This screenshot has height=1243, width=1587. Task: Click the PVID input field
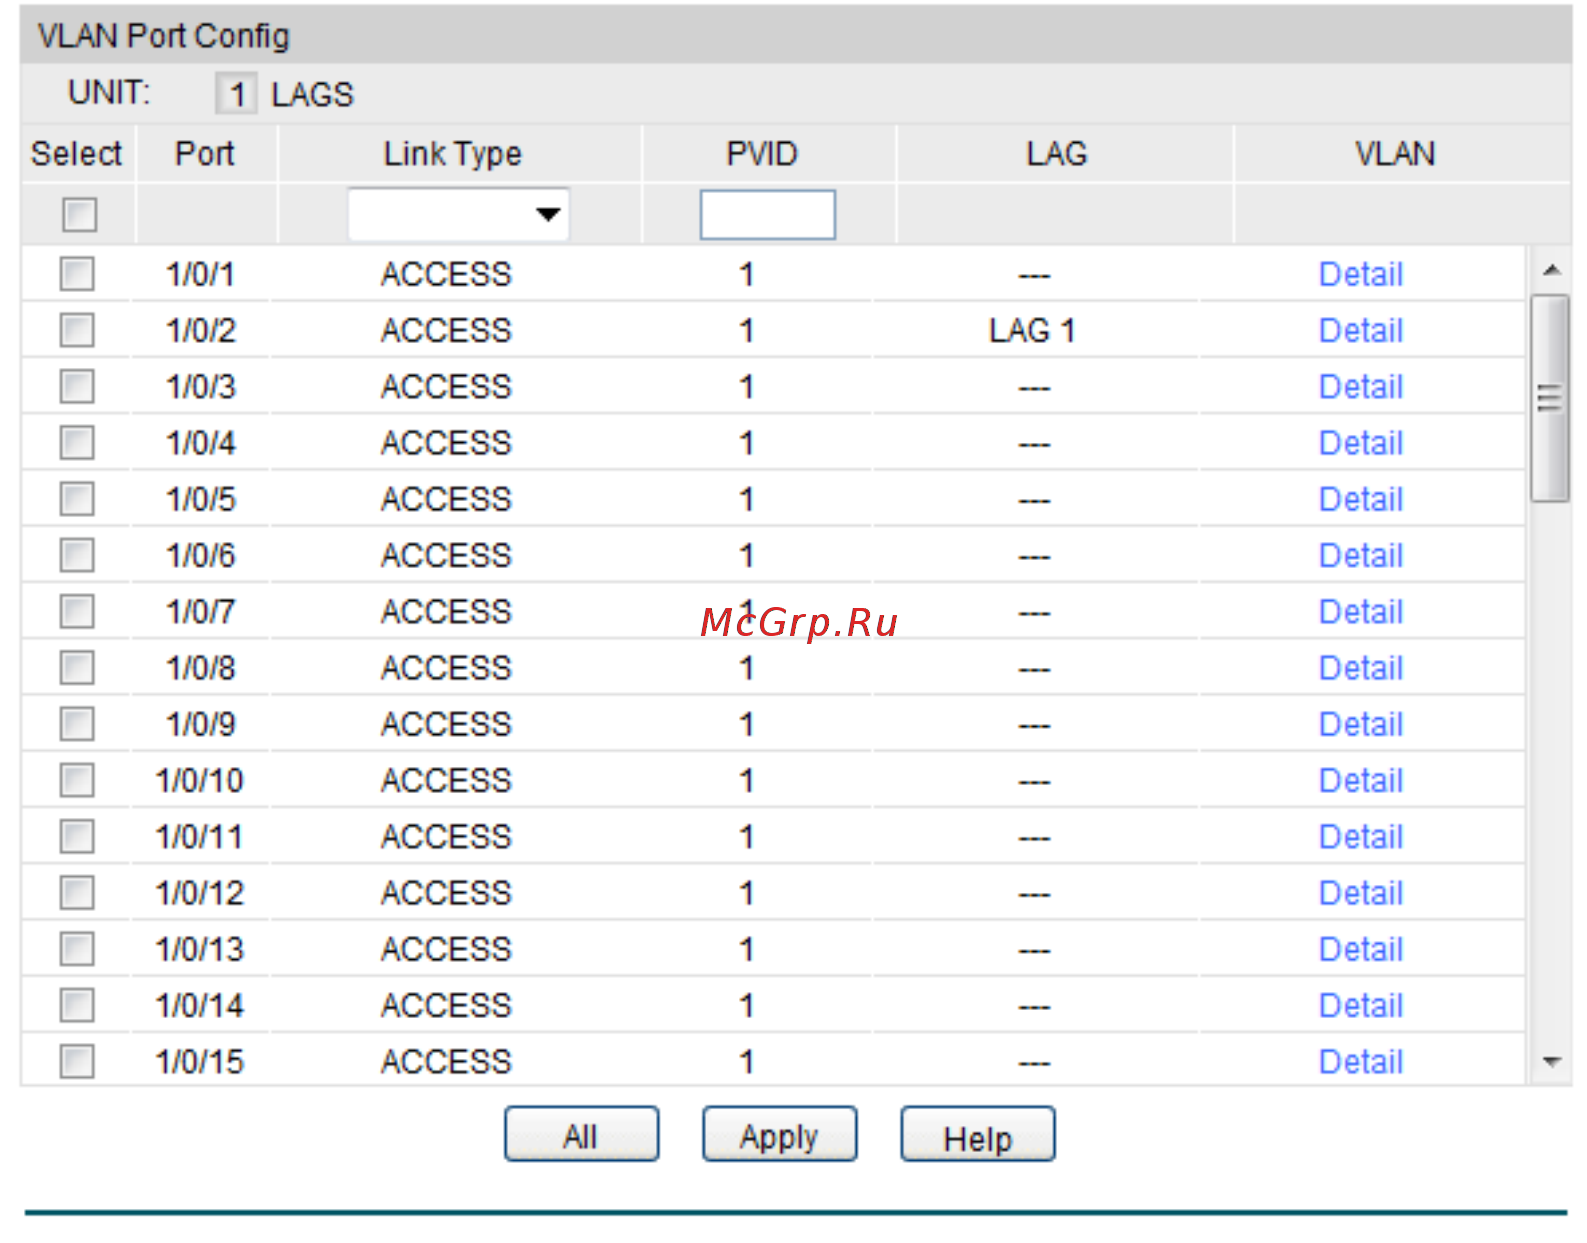pos(768,214)
